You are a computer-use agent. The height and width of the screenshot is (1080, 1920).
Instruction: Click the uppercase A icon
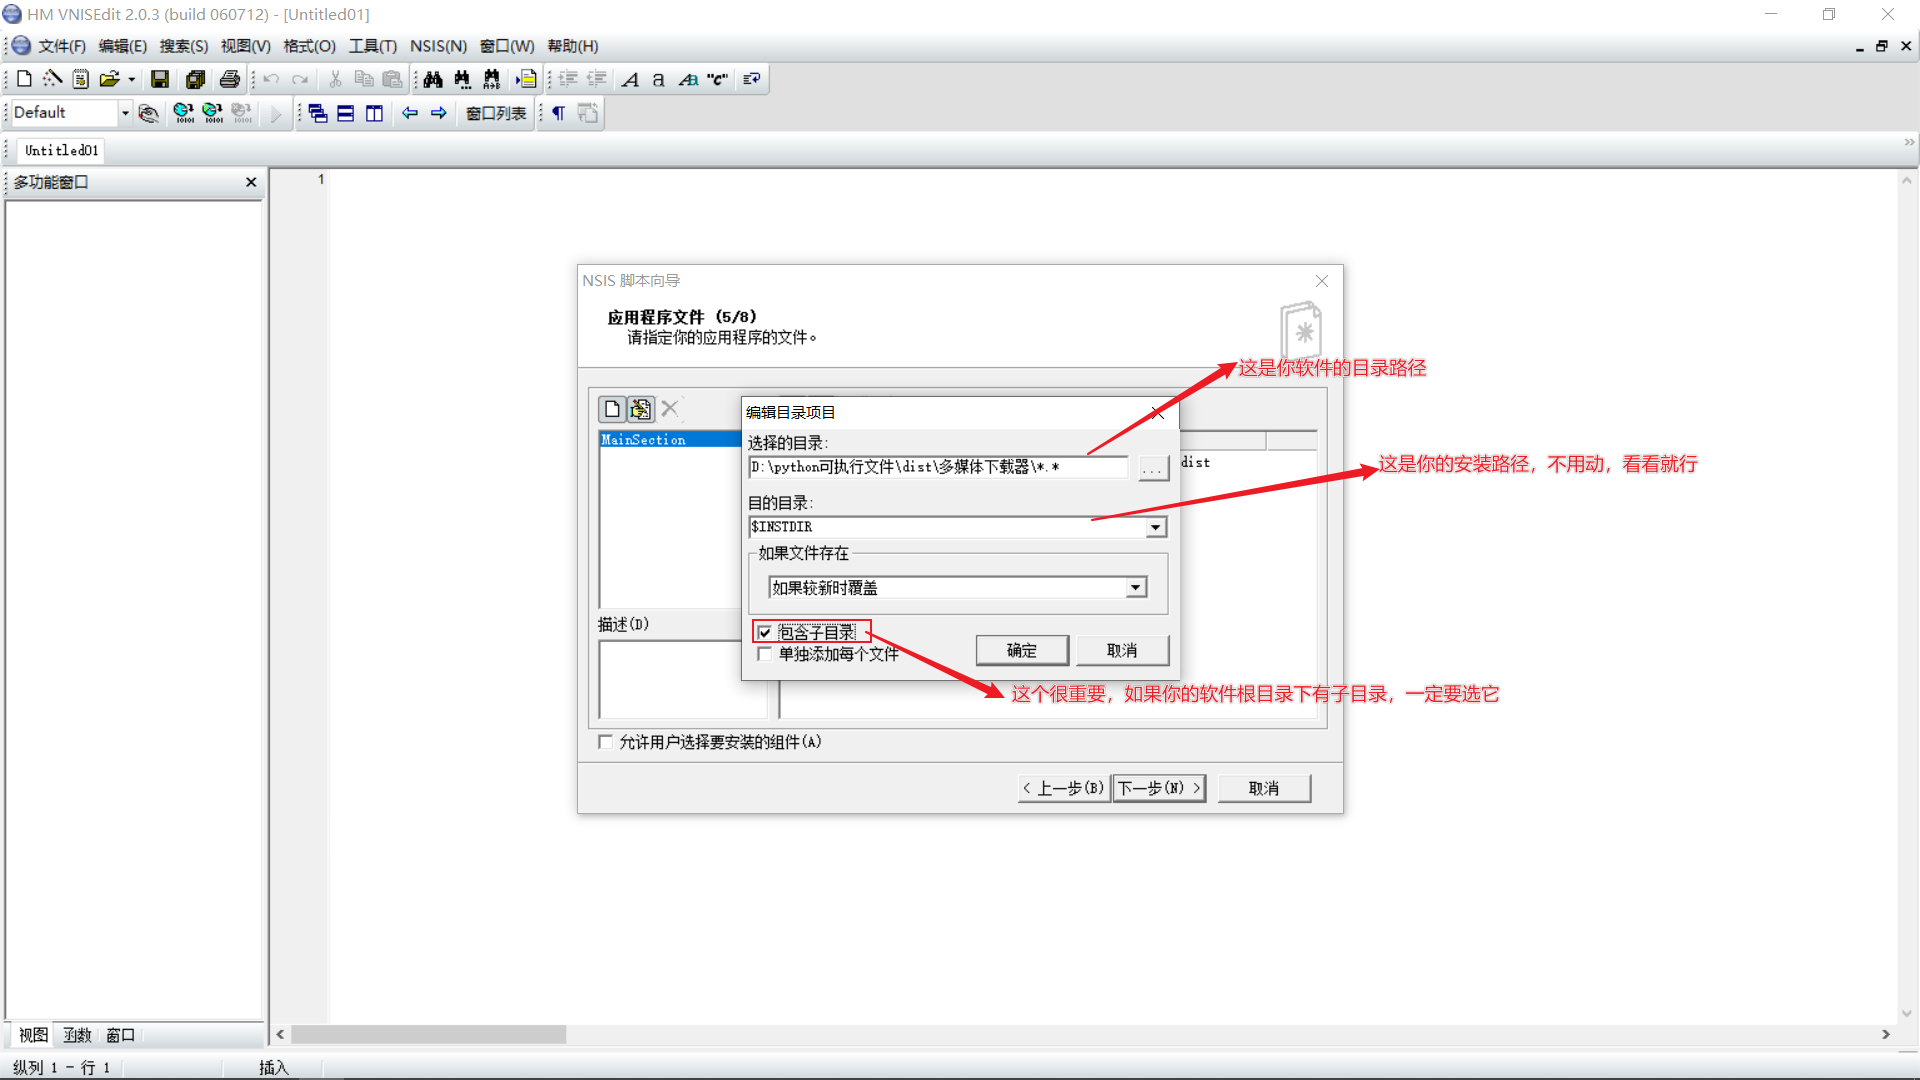coord(630,79)
